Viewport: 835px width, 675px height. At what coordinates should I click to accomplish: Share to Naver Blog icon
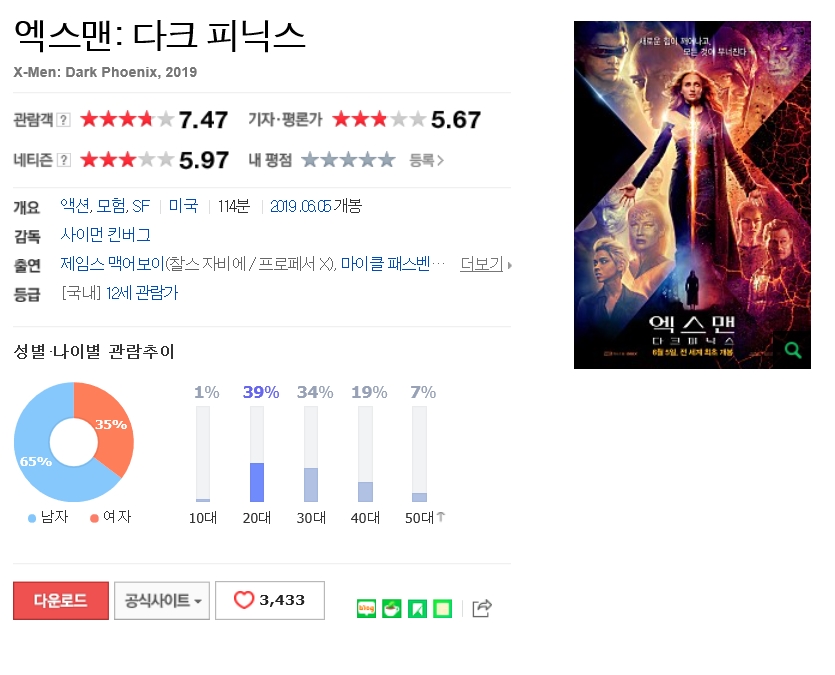point(366,608)
